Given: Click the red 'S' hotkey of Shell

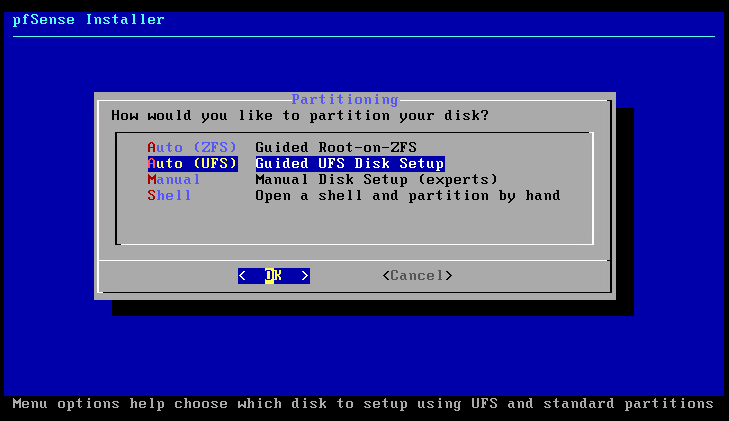Looking at the screenshot, I should pos(152,195).
